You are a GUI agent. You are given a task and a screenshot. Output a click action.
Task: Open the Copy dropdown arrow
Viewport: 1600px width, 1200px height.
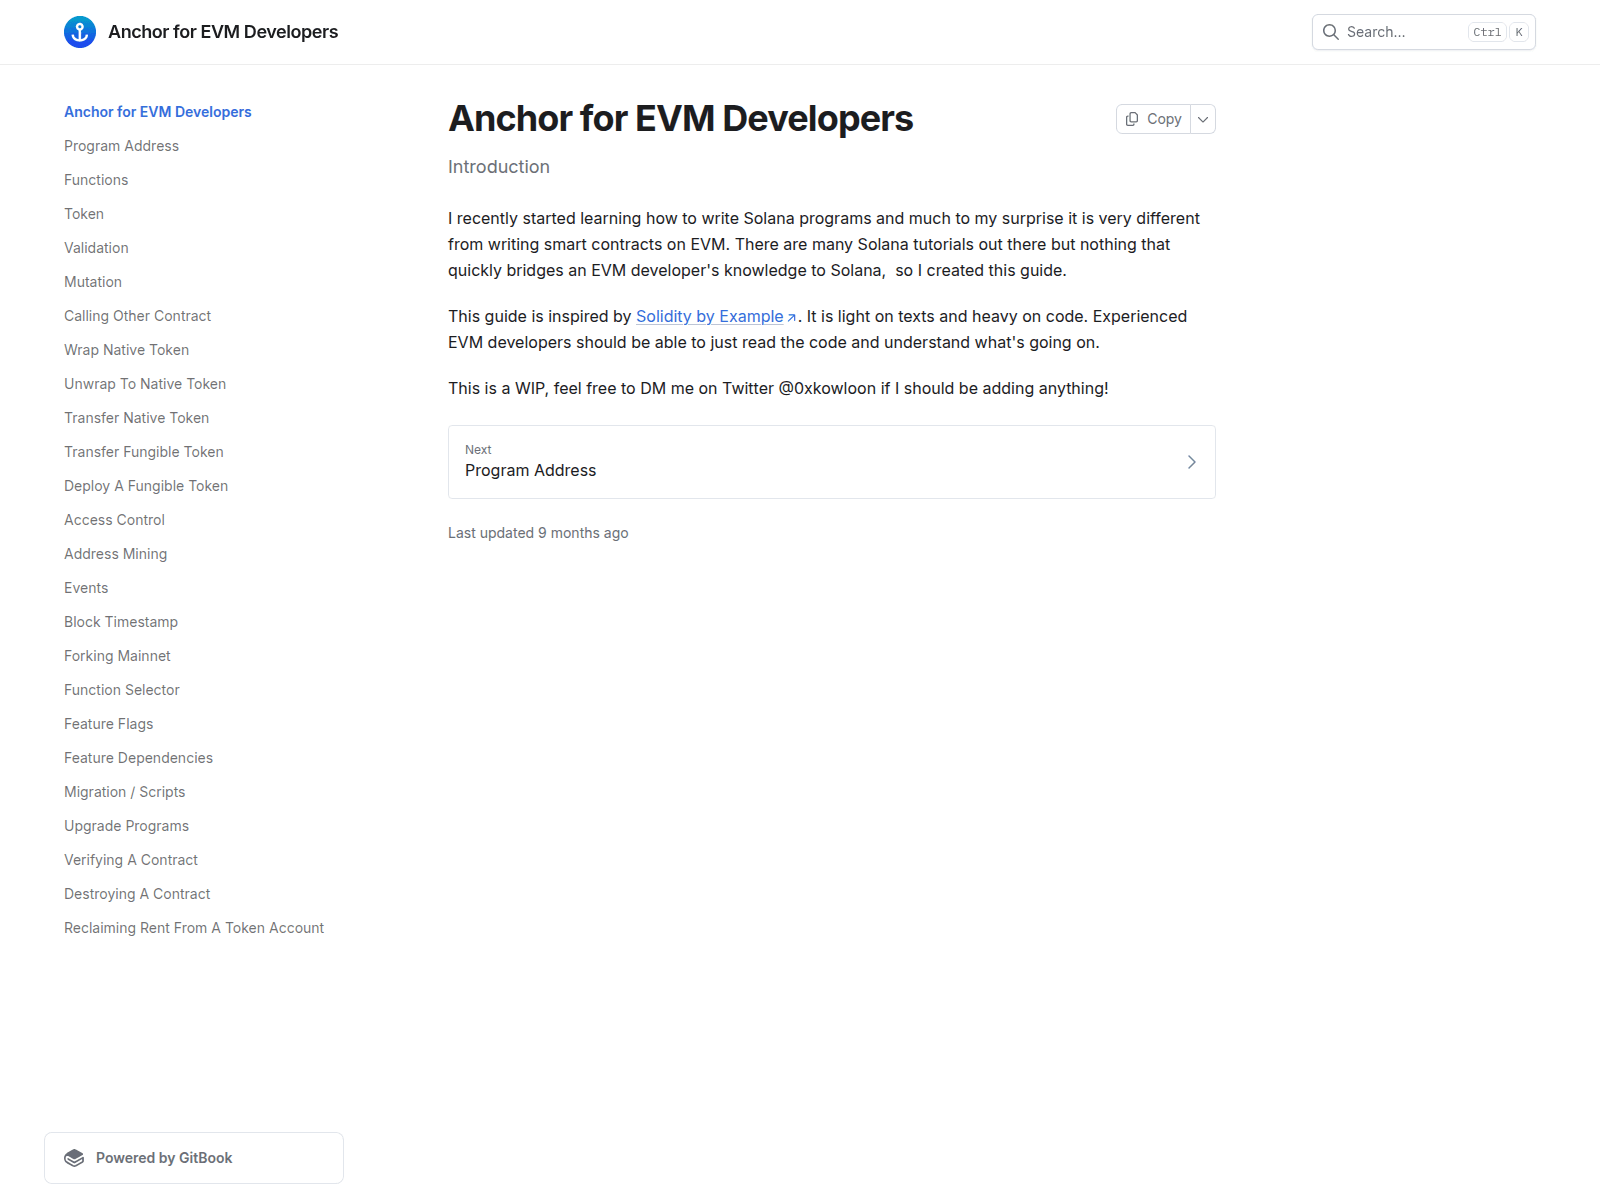pos(1203,119)
